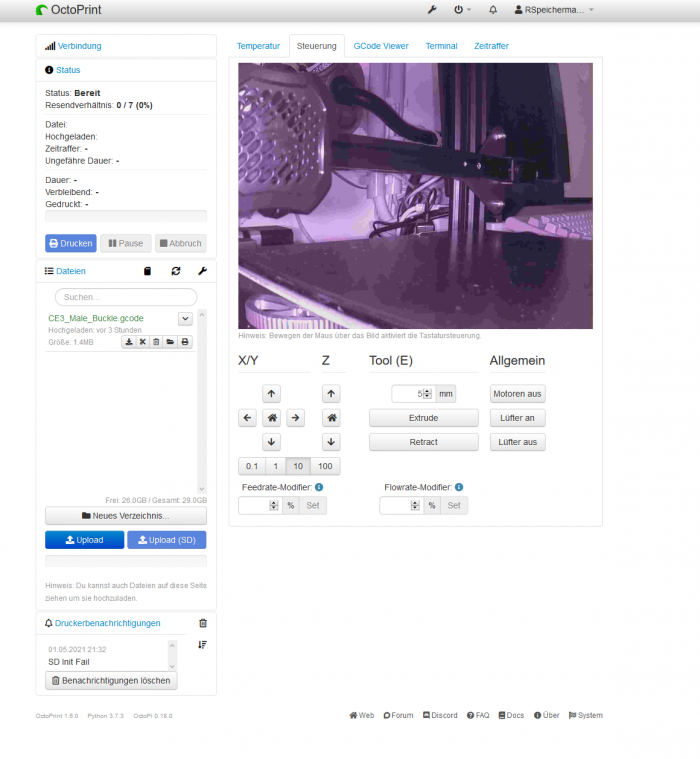Expand CE3_Male_Buckle.gcode details chevron
The width and height of the screenshot is (700, 759).
[185, 319]
